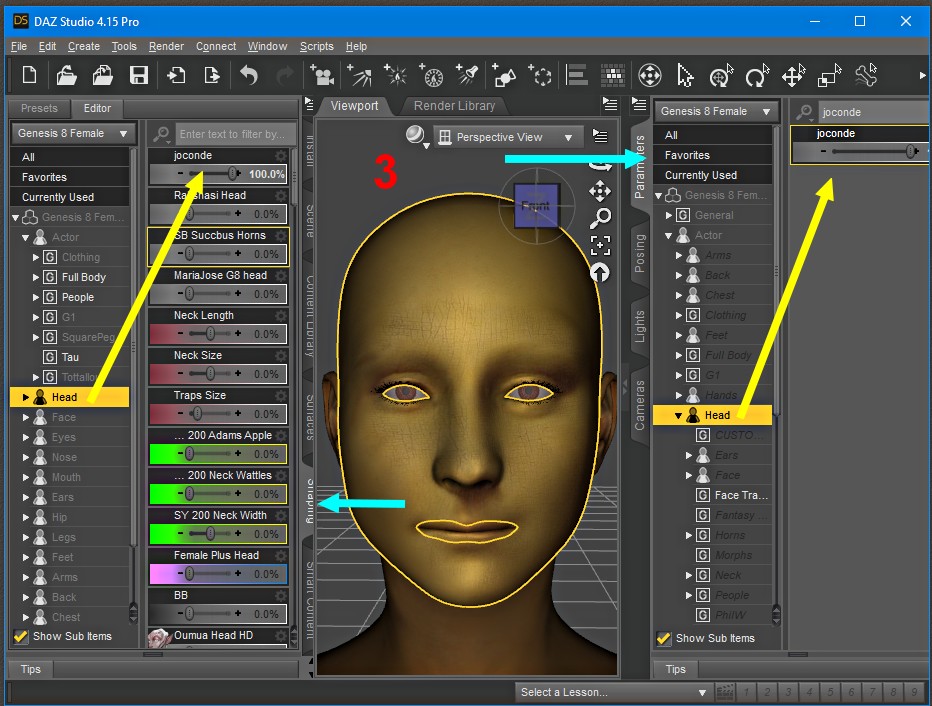
Task: Click the Merge file icon beside Open
Action: pyautogui.click(x=103, y=75)
